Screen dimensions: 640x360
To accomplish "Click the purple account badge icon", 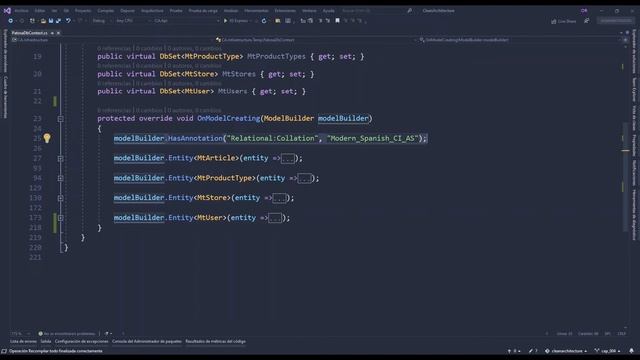I will point(584,11).
